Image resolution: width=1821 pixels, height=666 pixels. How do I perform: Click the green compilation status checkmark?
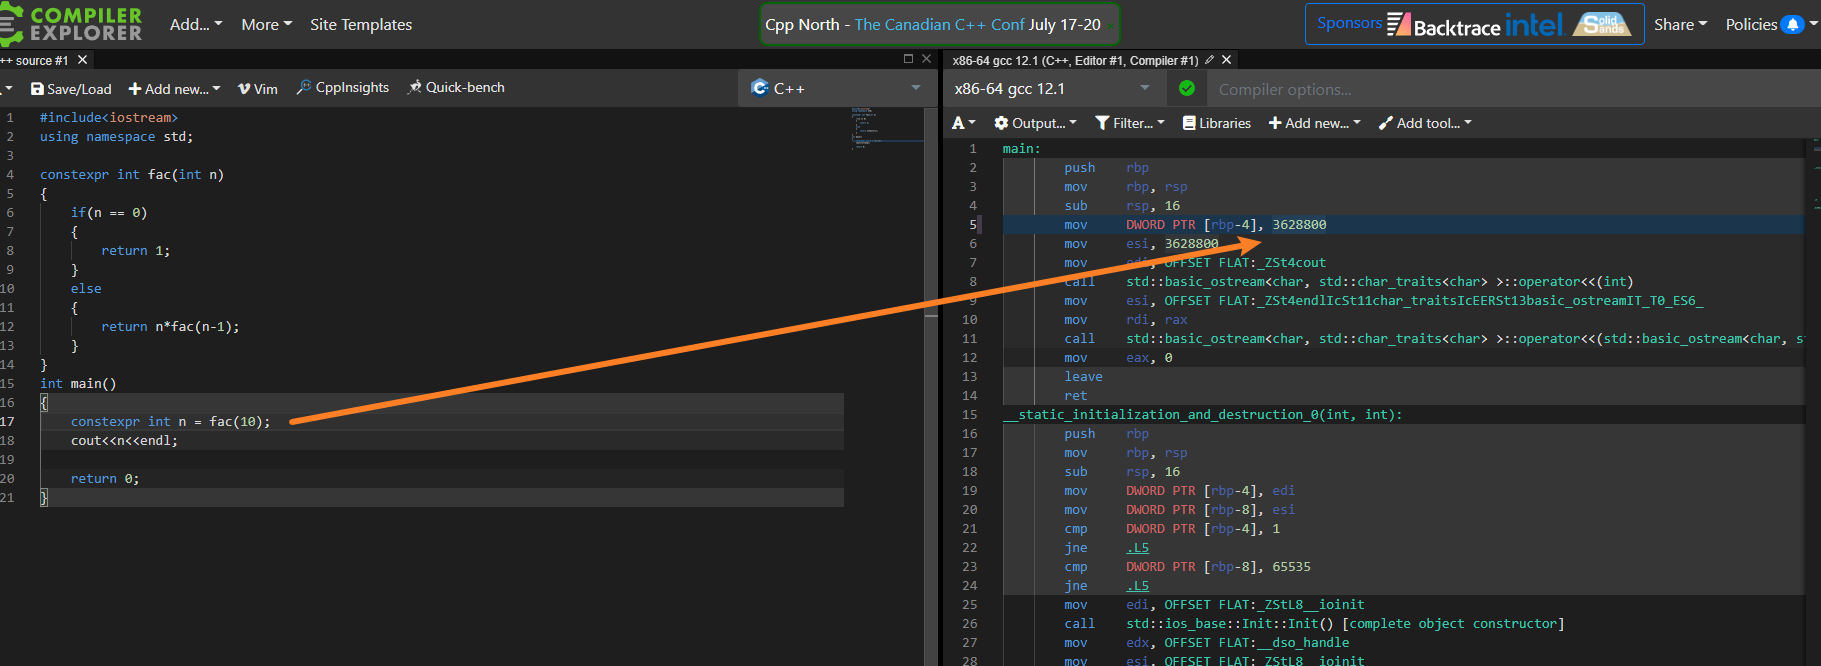[x=1187, y=88]
